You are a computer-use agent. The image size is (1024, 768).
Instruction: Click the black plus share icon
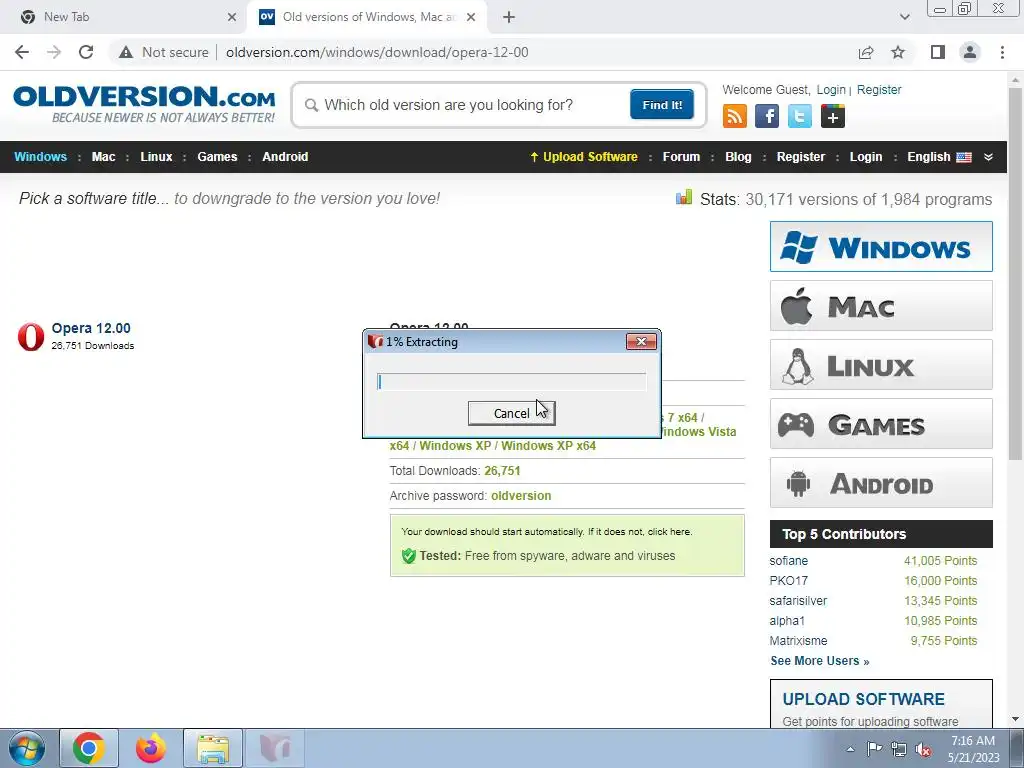pos(833,116)
